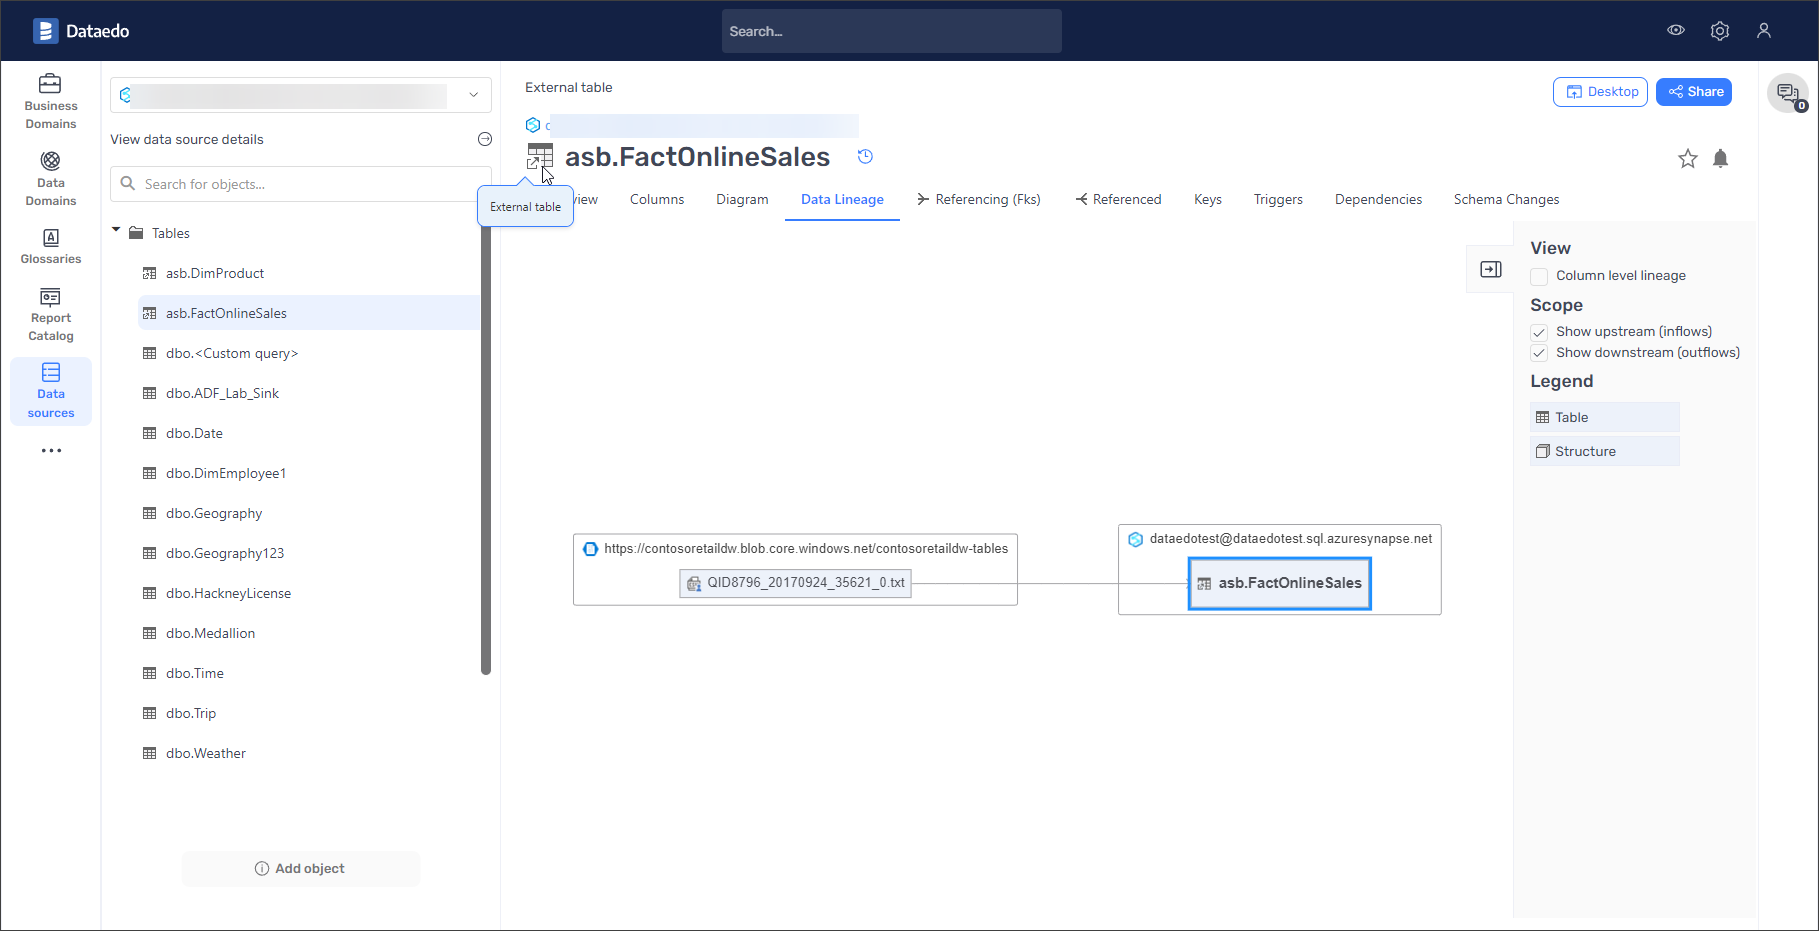Screen dimensions: 1819x931
Task: Open the Schema Changes tab
Action: (1506, 199)
